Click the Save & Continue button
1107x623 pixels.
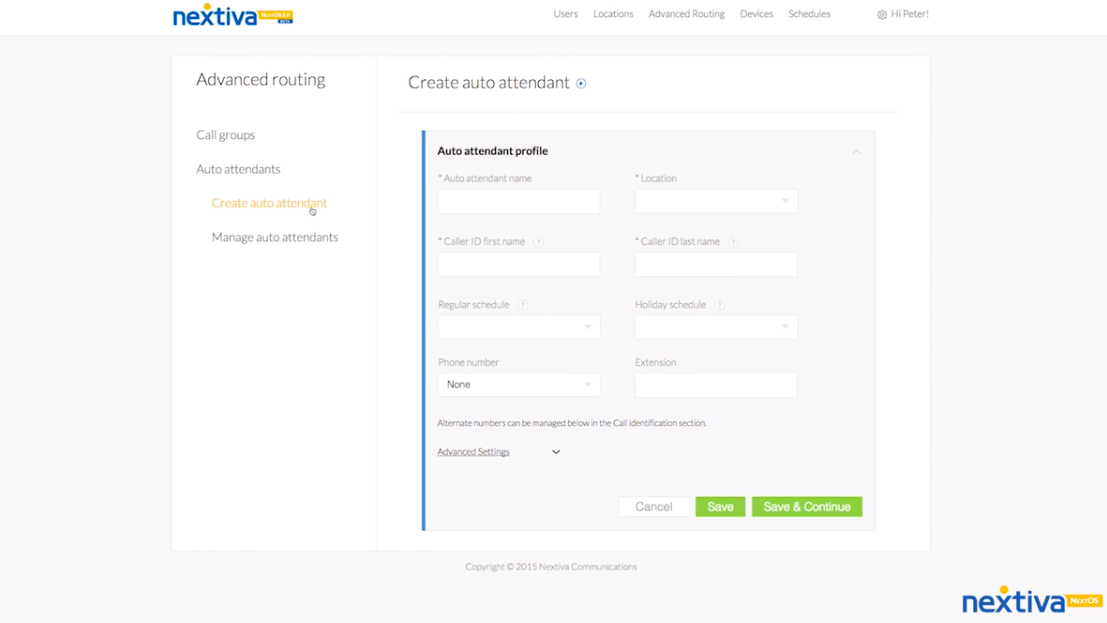pyautogui.click(x=807, y=506)
